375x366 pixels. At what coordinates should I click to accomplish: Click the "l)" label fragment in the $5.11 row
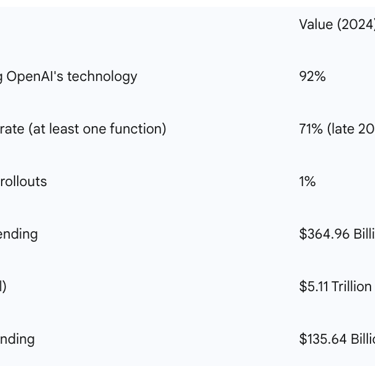click(x=3, y=286)
